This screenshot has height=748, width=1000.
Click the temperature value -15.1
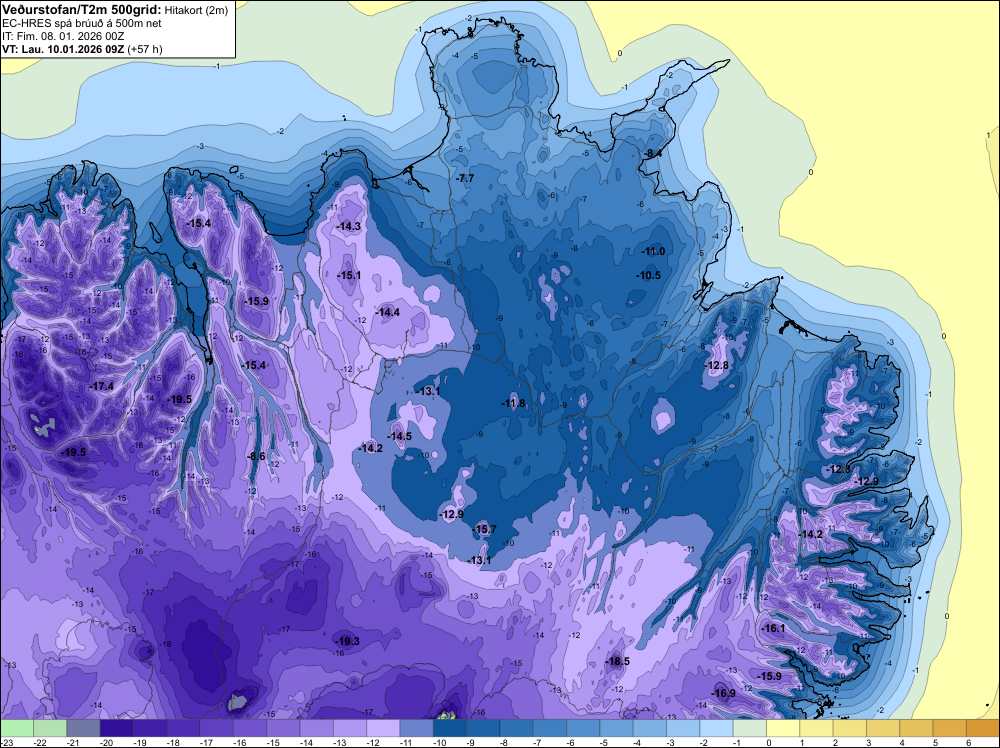tap(349, 275)
